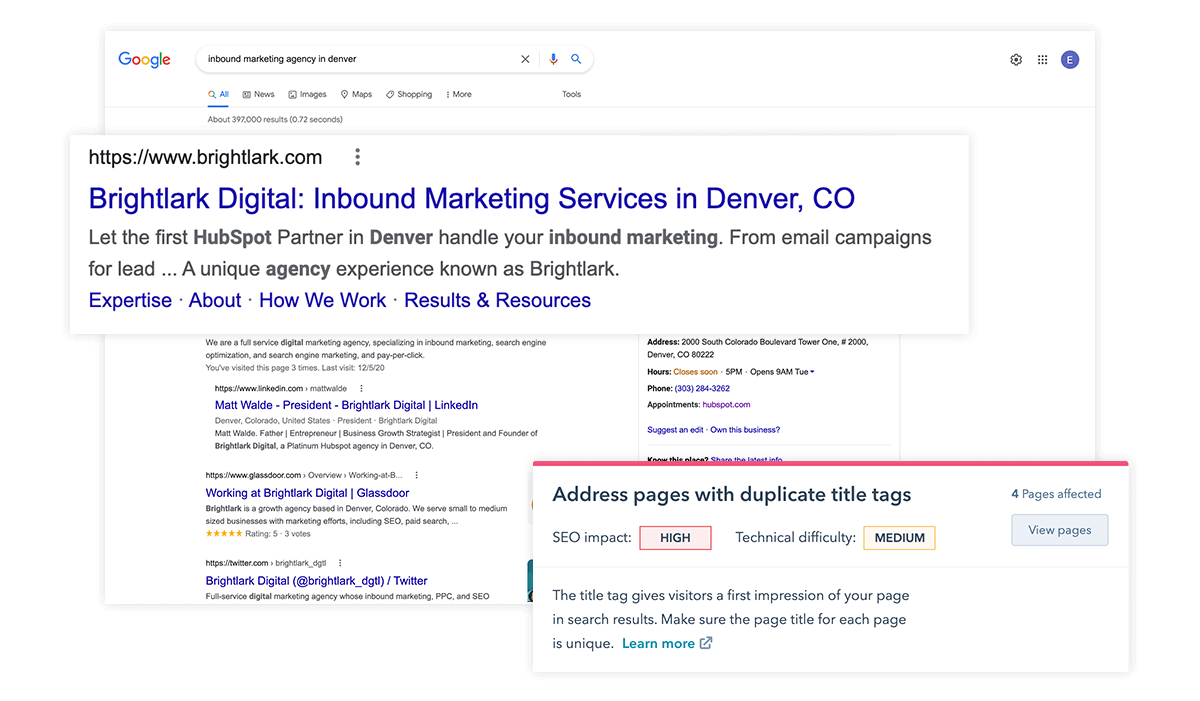Click Own this business link
The height and width of the screenshot is (701, 1200).
tap(745, 430)
